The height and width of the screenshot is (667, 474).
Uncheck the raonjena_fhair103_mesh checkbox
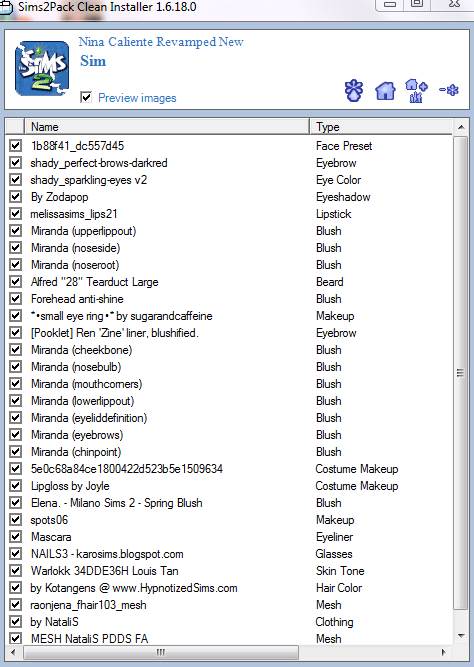[x=15, y=604]
